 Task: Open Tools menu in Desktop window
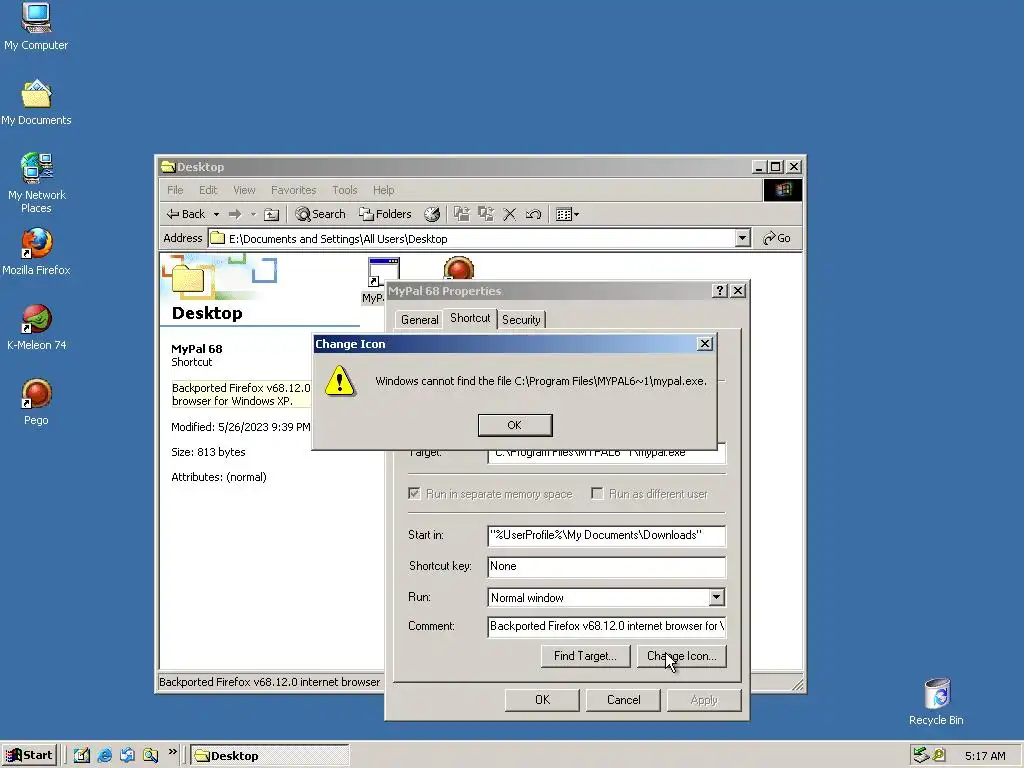[x=344, y=190]
